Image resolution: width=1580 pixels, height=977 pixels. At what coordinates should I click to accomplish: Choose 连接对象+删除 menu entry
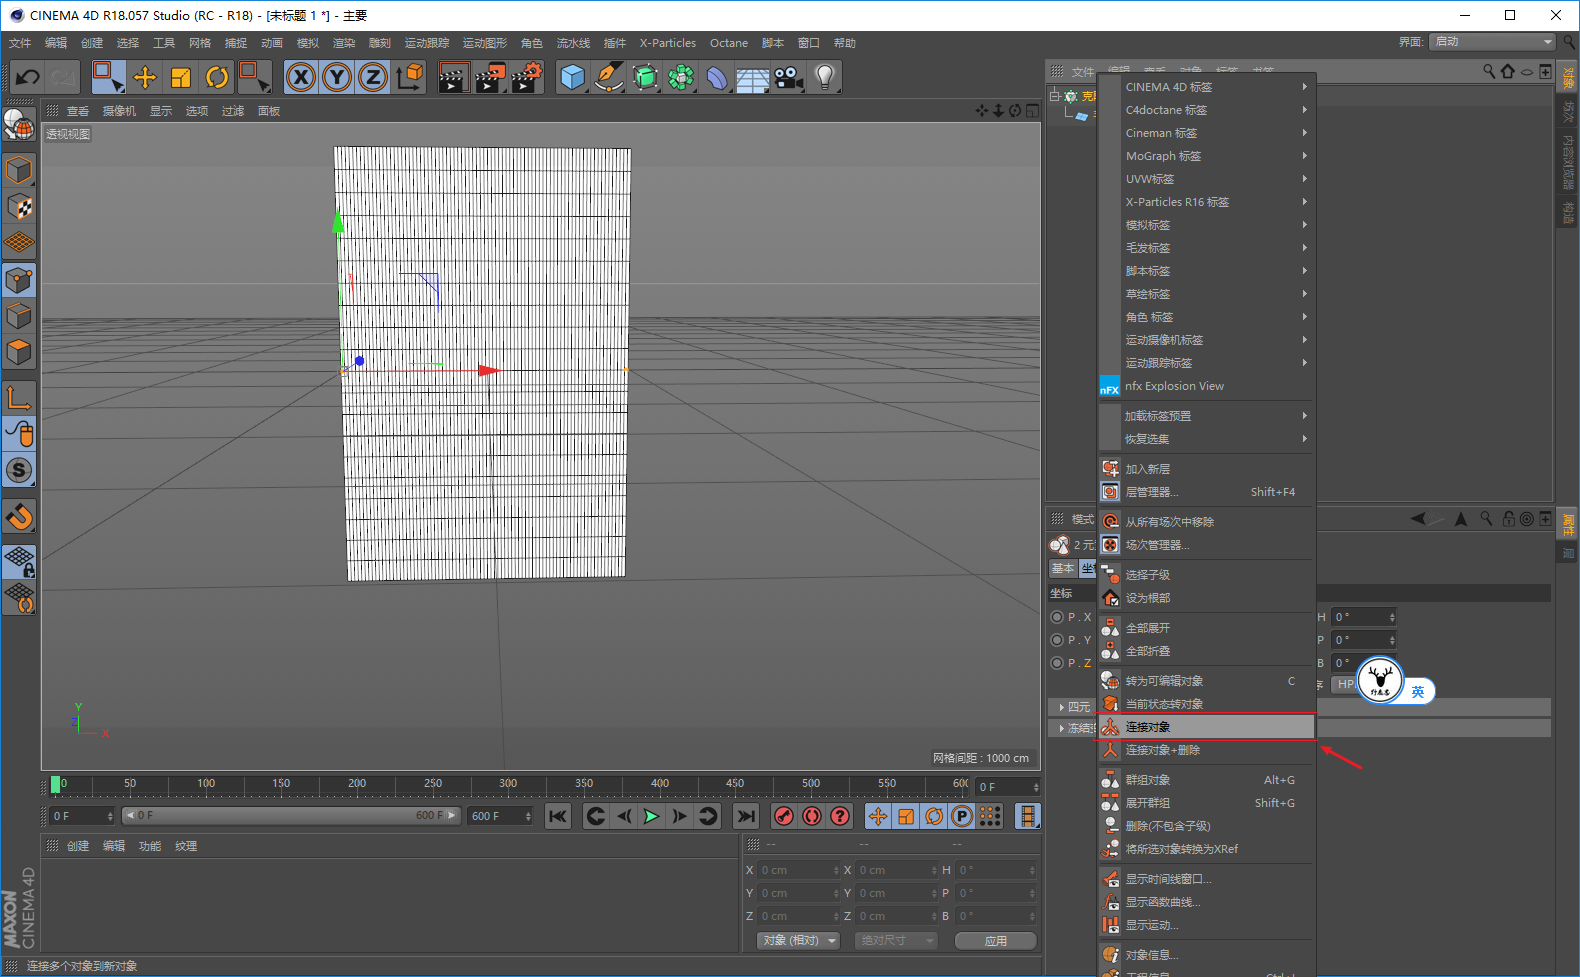click(x=1207, y=750)
